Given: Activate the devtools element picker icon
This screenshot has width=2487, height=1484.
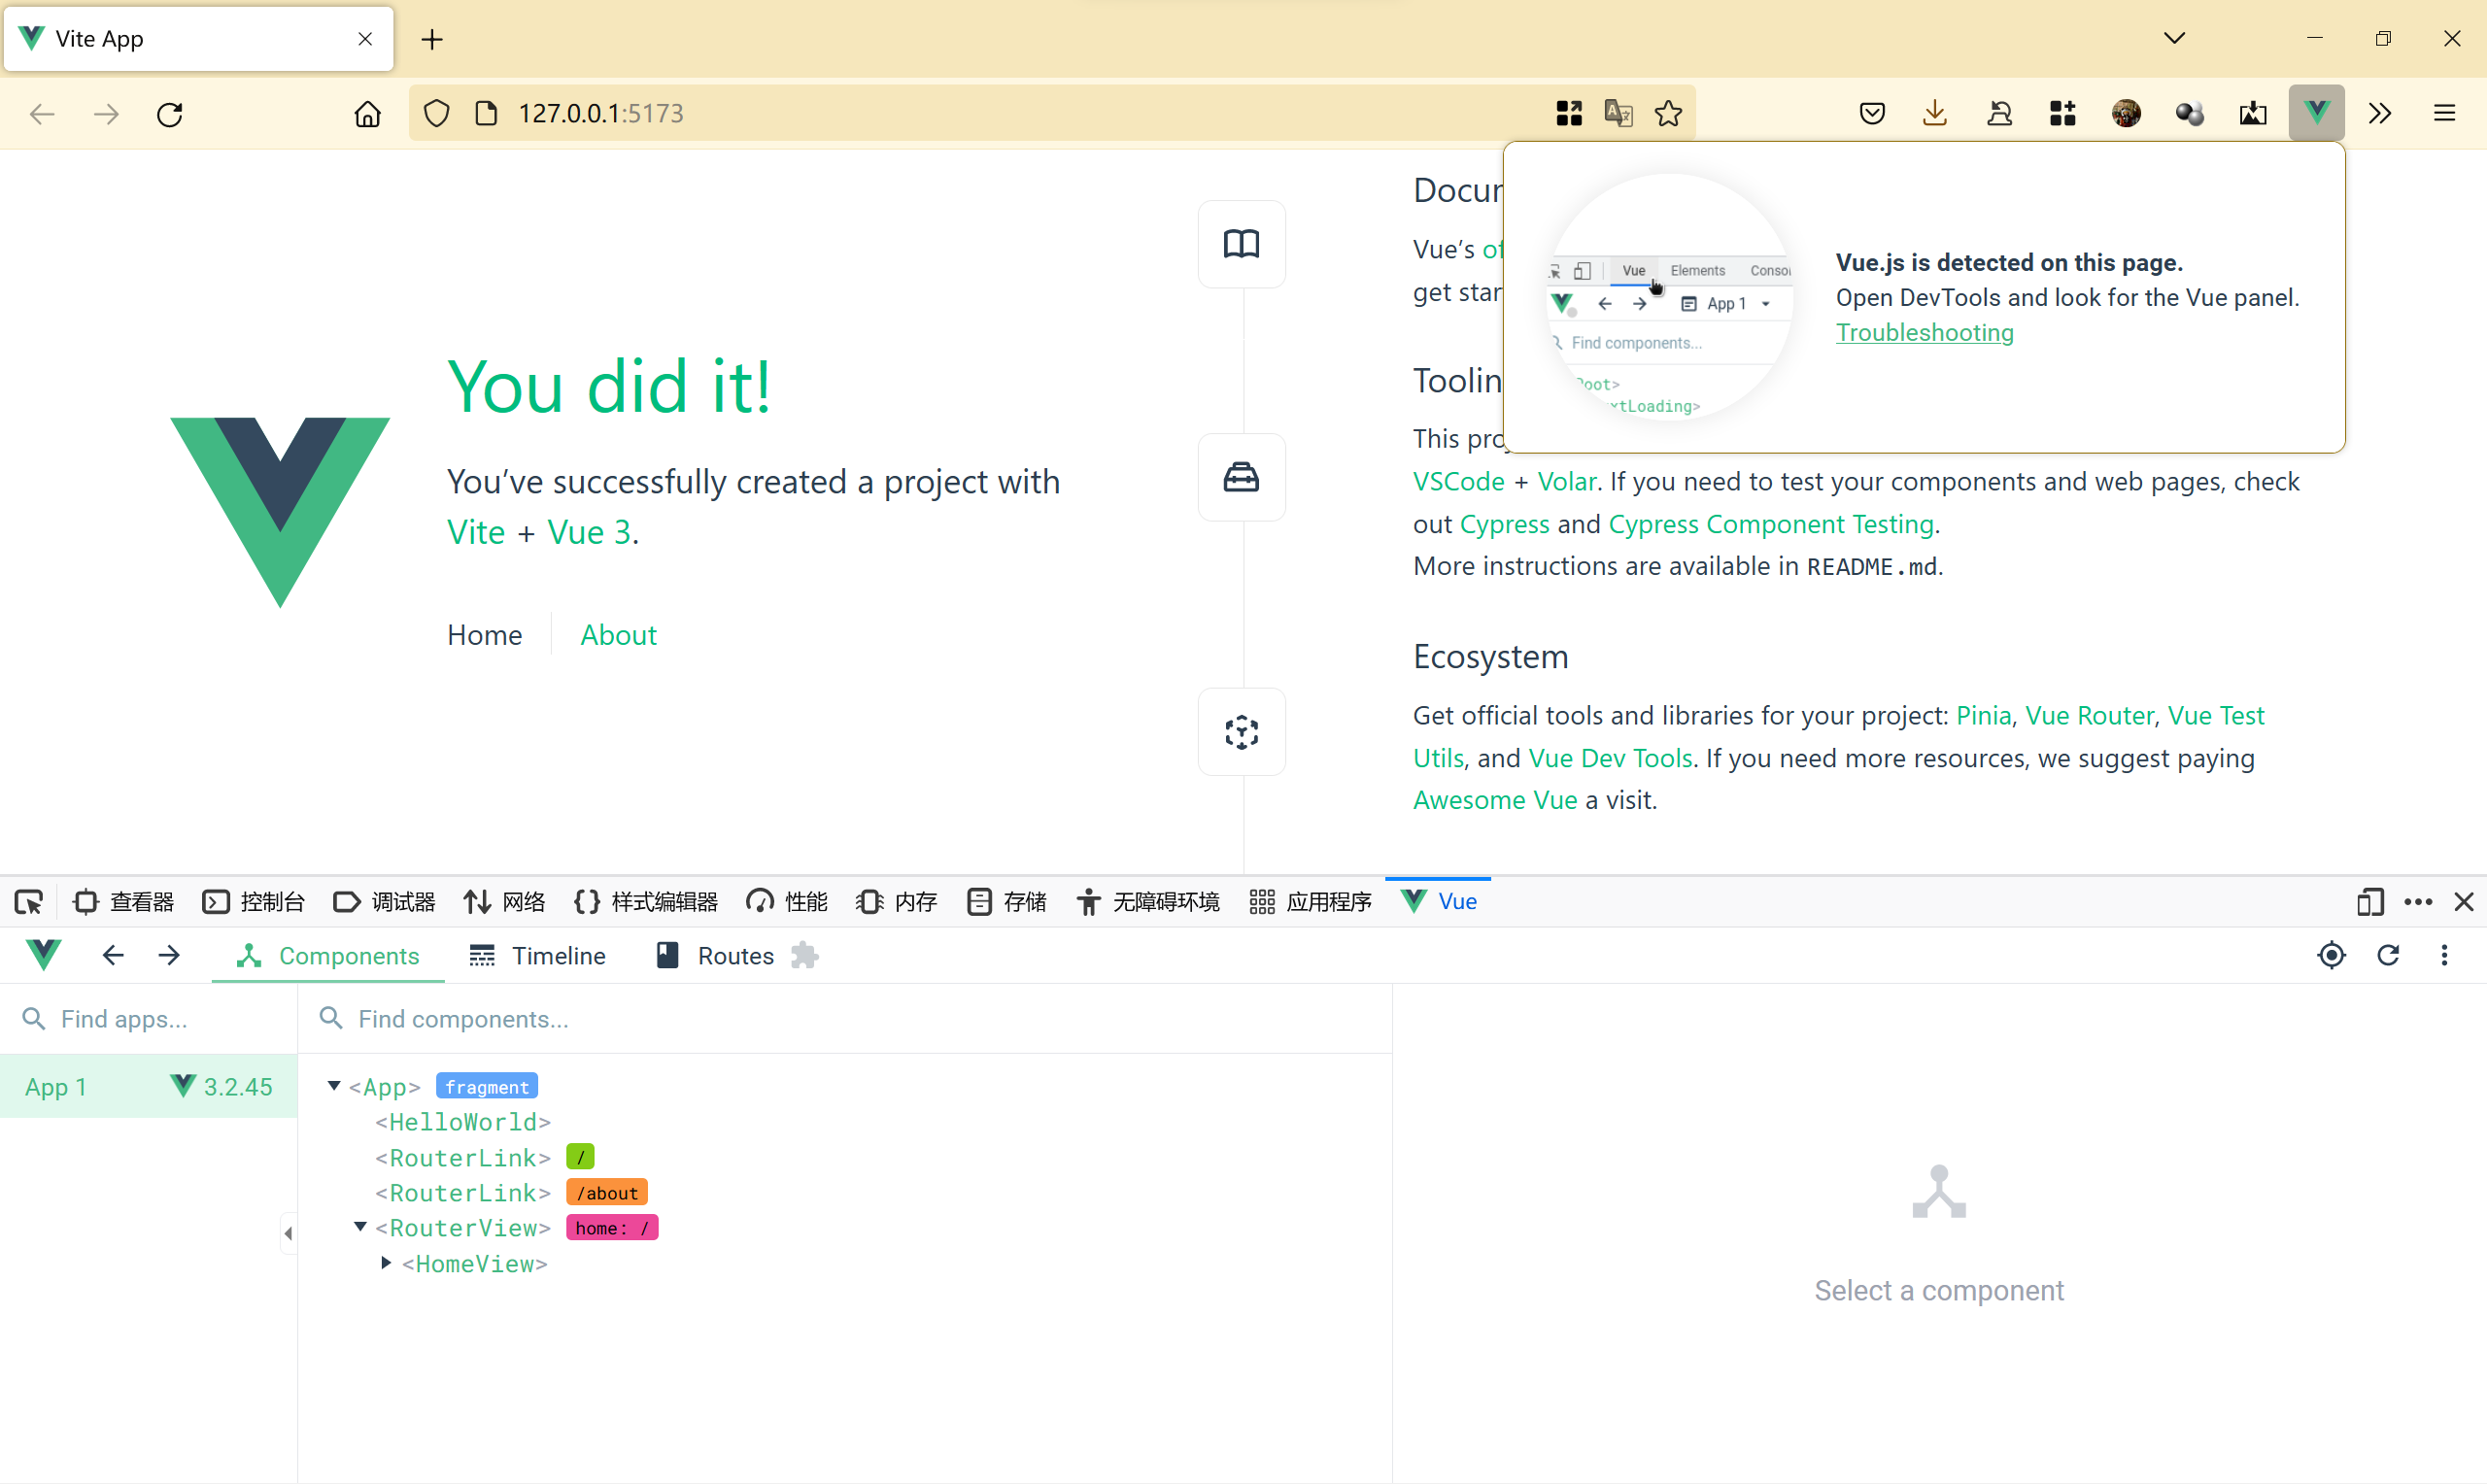Looking at the screenshot, I should [28, 902].
